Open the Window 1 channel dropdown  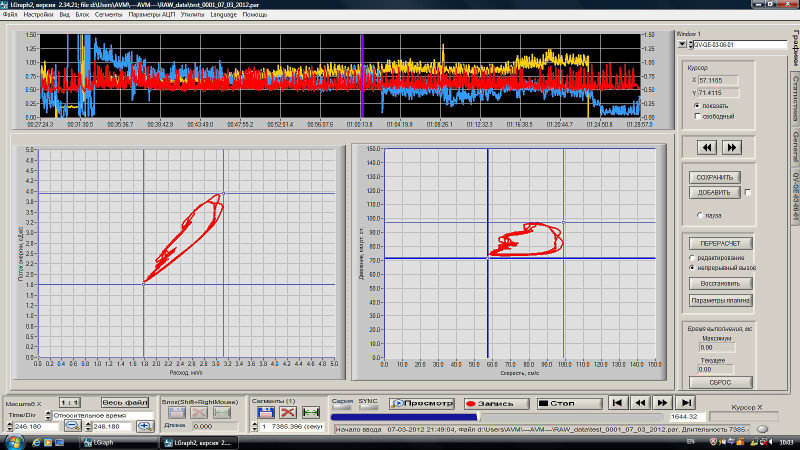(683, 44)
